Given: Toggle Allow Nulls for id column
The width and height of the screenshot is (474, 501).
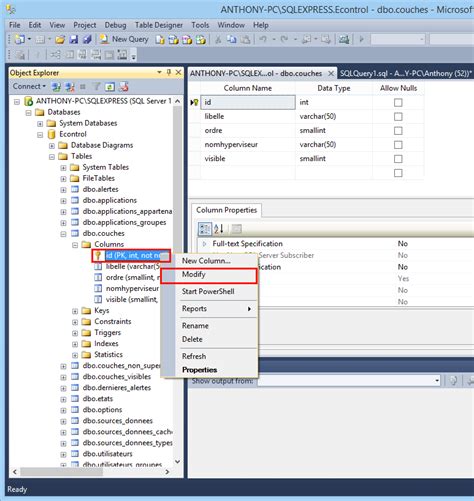Looking at the screenshot, I should point(398,103).
